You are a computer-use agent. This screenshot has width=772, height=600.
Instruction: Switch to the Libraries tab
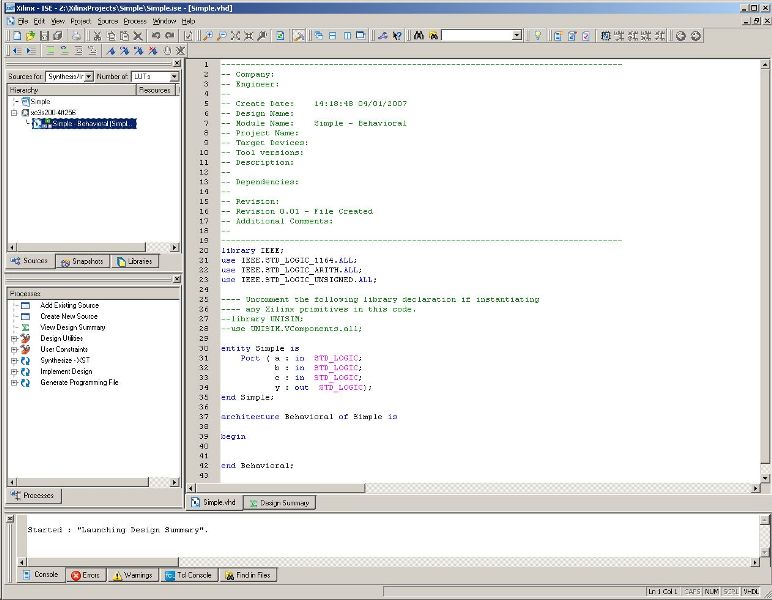point(134,261)
